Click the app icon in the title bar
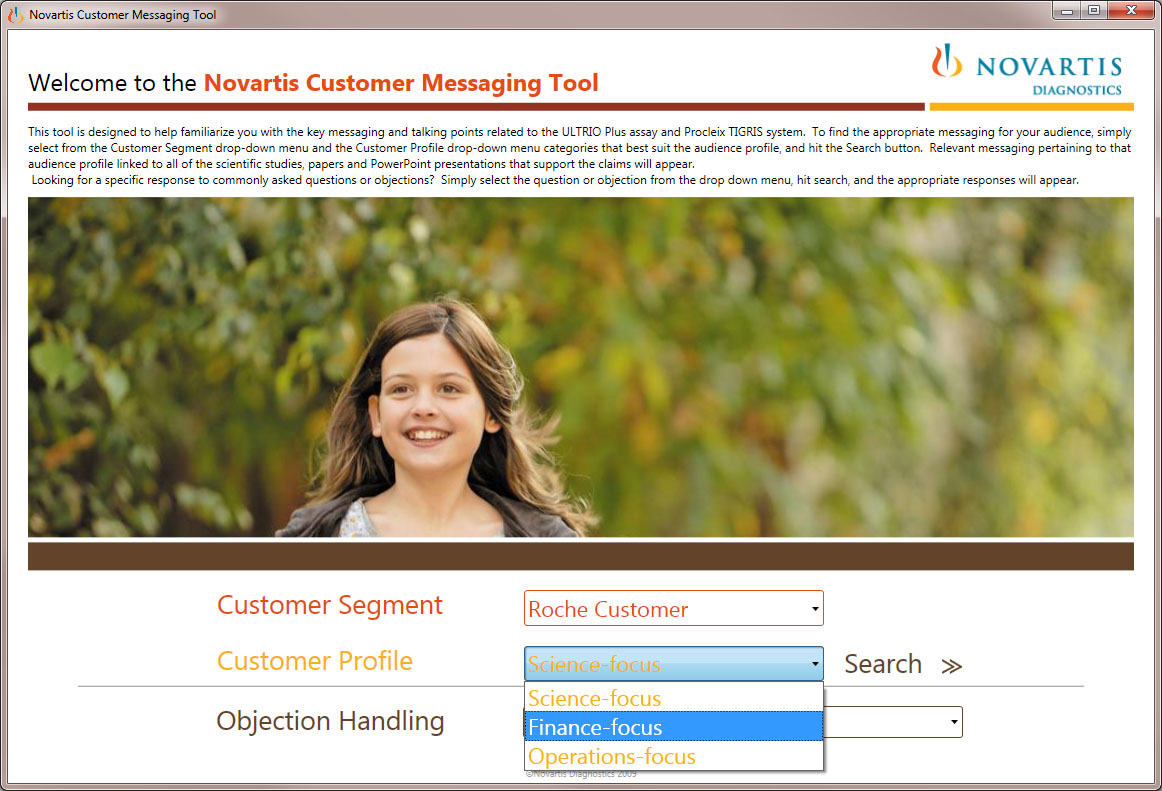This screenshot has height=791, width=1162. click(x=16, y=14)
